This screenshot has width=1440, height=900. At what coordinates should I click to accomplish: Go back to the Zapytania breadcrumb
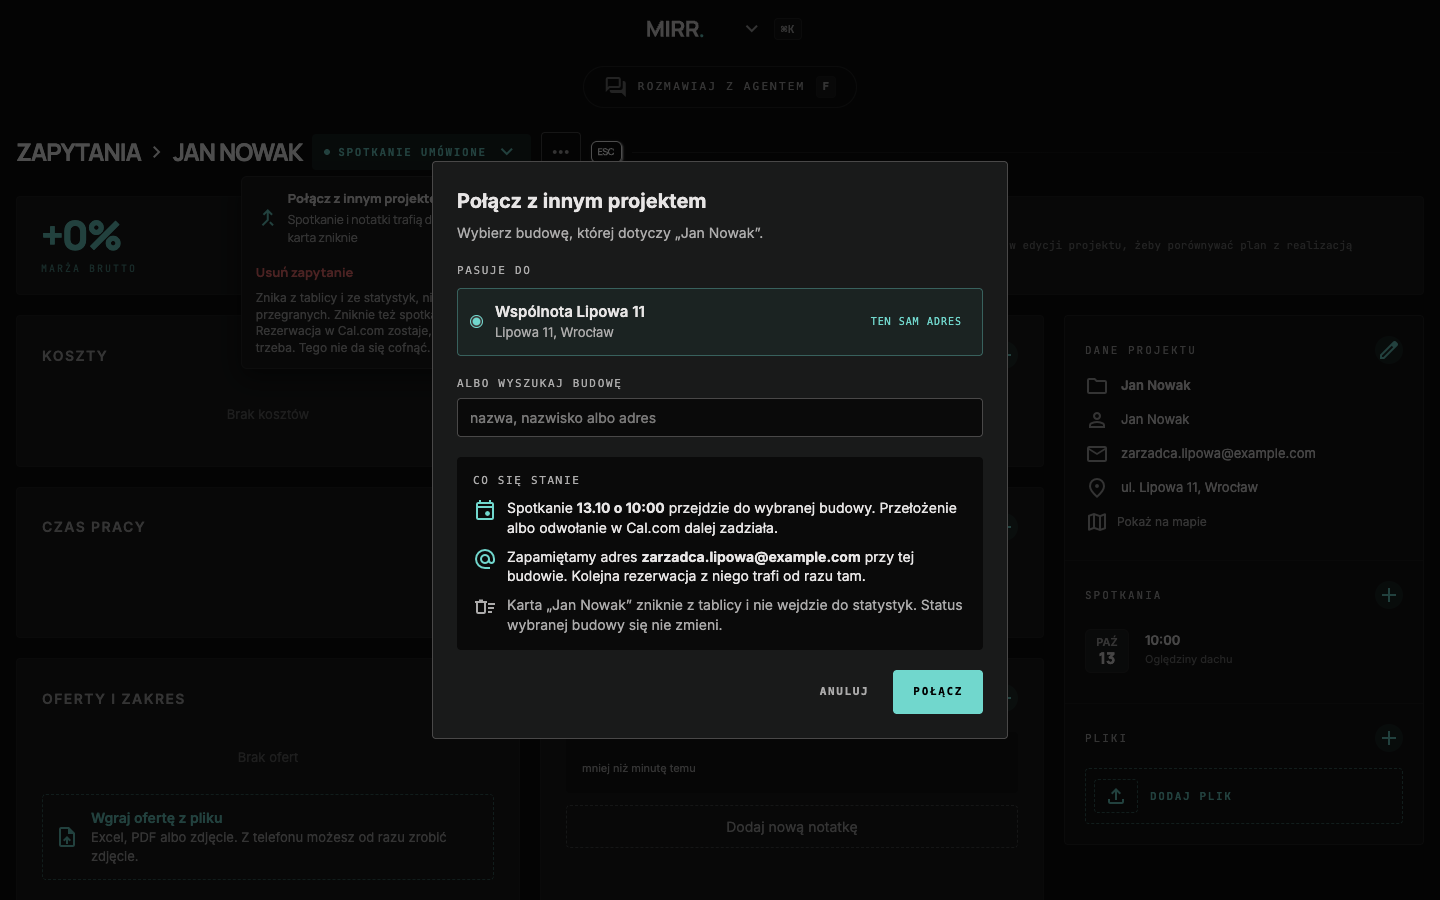(x=79, y=152)
